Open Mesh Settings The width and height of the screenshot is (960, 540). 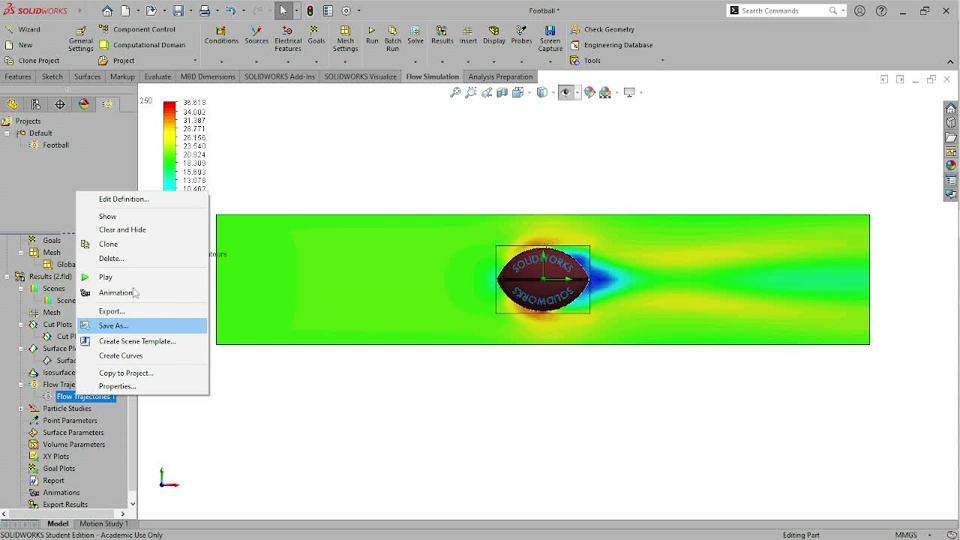345,39
